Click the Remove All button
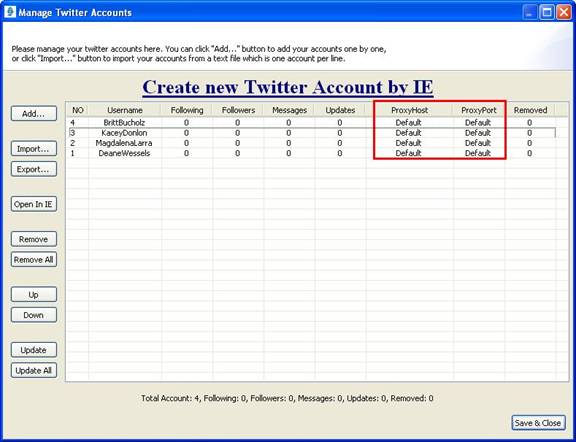Image resolution: width=576 pixels, height=442 pixels. [x=34, y=260]
